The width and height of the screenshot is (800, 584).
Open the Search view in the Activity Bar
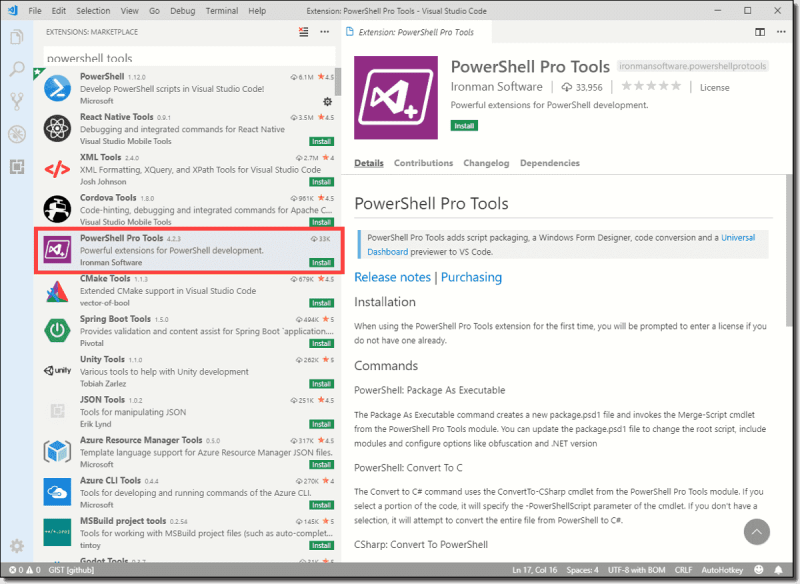coord(14,69)
